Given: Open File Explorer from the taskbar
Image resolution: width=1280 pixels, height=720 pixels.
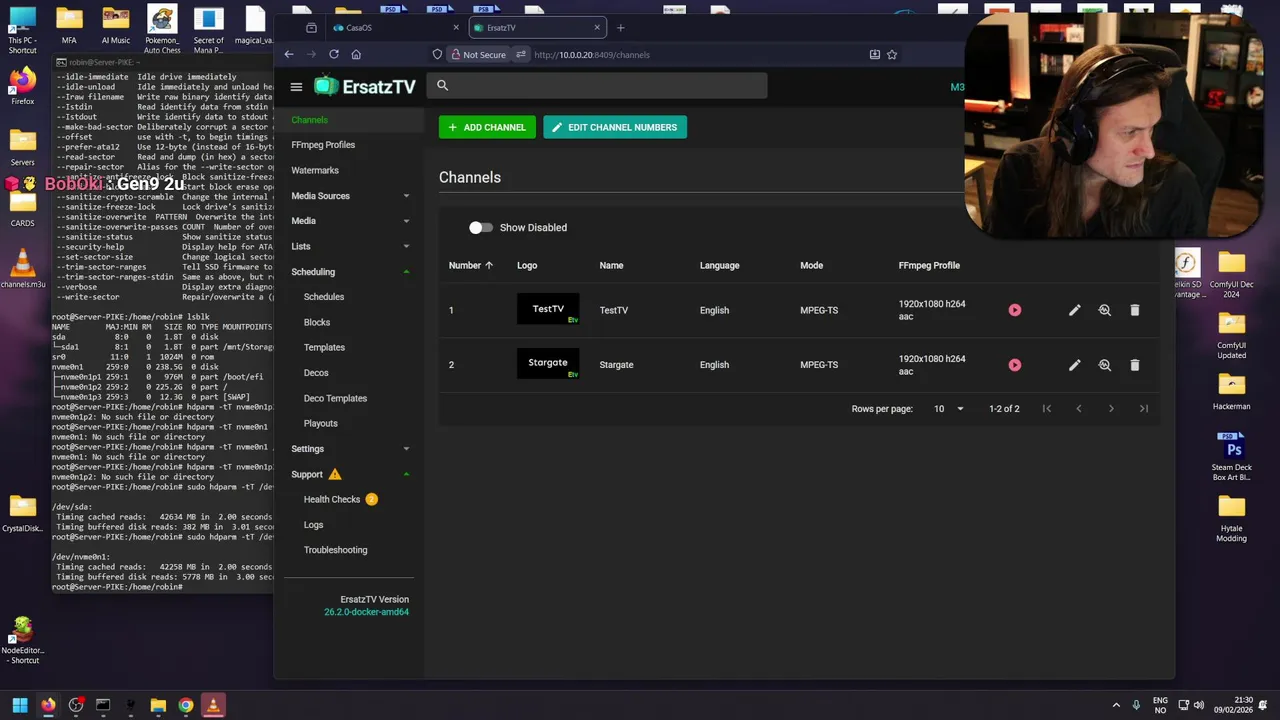Looking at the screenshot, I should pyautogui.click(x=158, y=705).
